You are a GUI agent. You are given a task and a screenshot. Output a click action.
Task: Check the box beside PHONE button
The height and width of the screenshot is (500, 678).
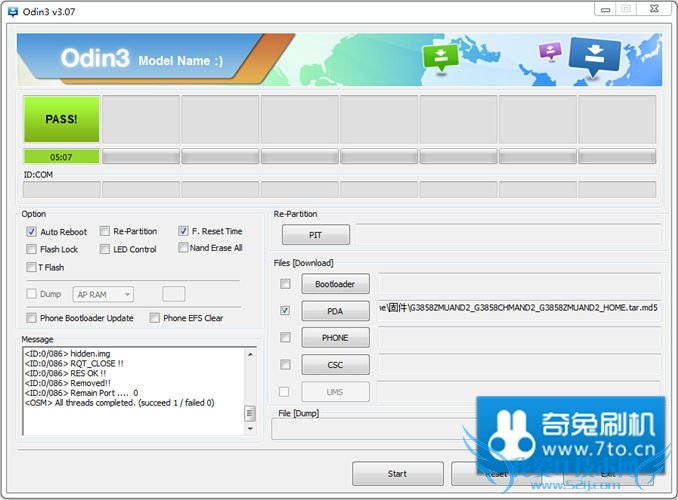tap(285, 337)
